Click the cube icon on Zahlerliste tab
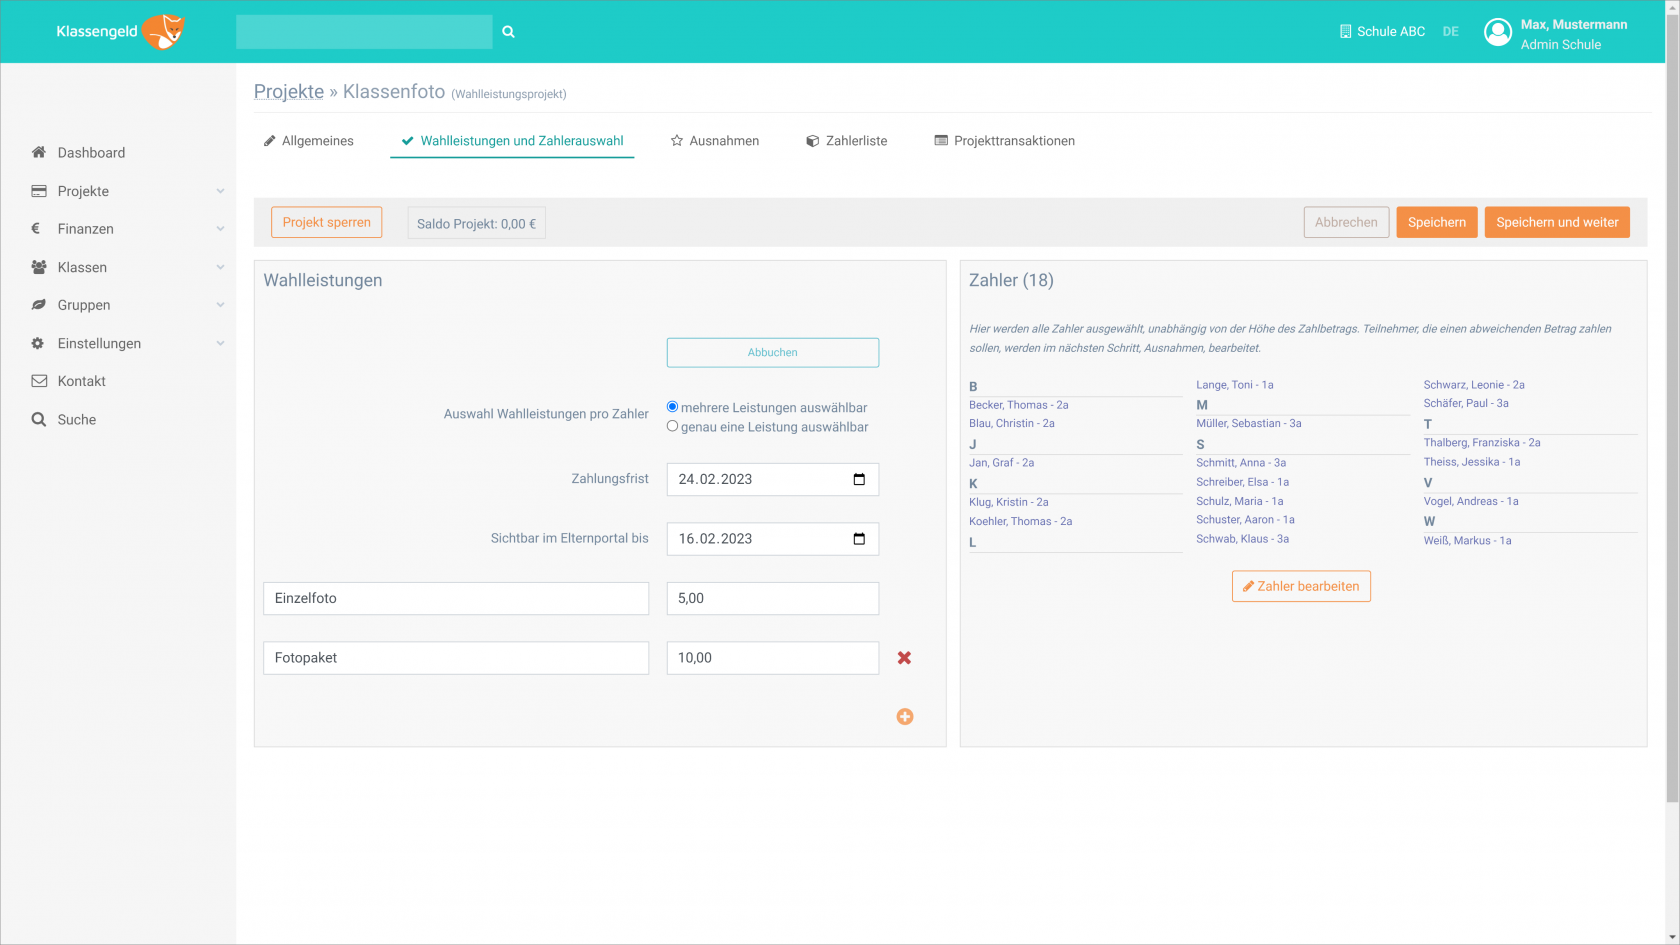 click(x=813, y=141)
